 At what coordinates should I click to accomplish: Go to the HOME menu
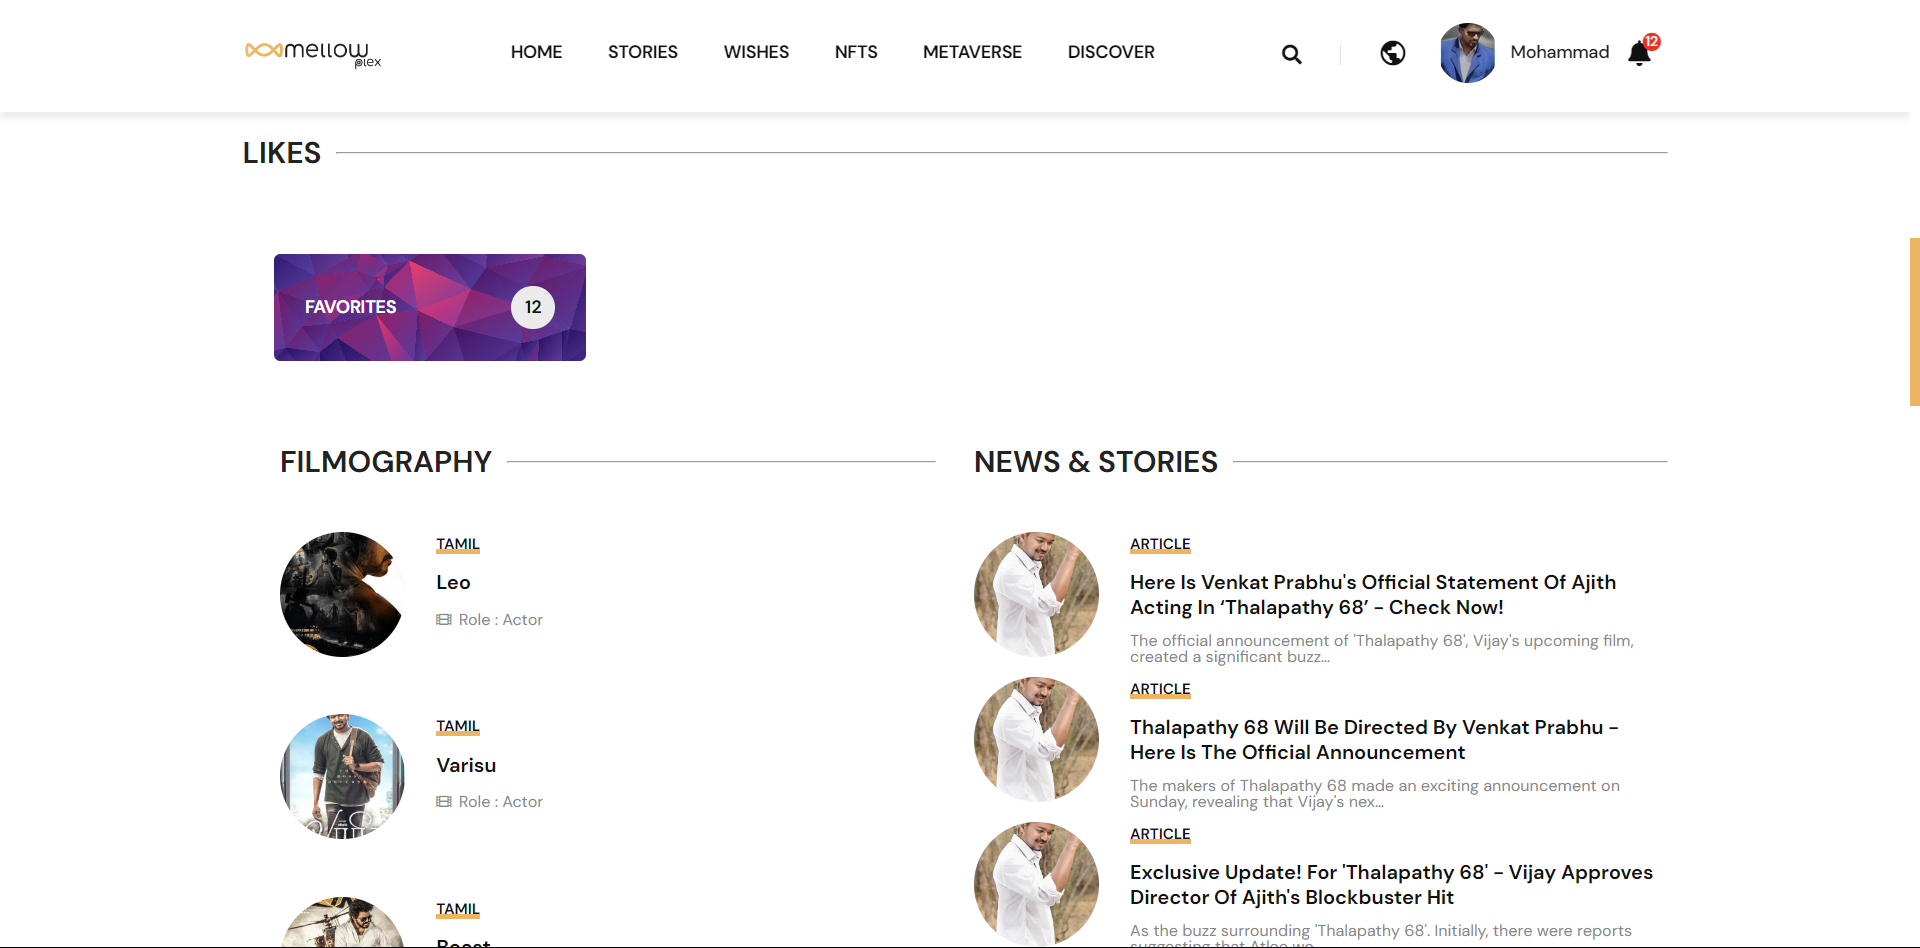pos(536,52)
